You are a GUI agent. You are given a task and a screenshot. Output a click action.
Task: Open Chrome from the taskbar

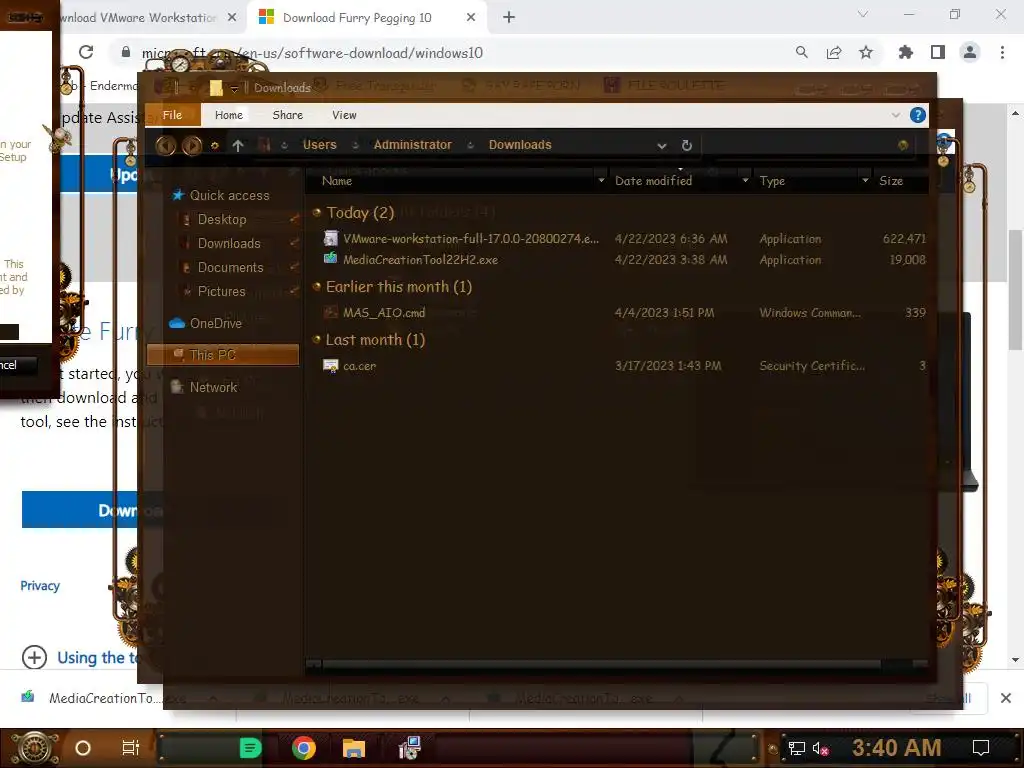click(304, 748)
